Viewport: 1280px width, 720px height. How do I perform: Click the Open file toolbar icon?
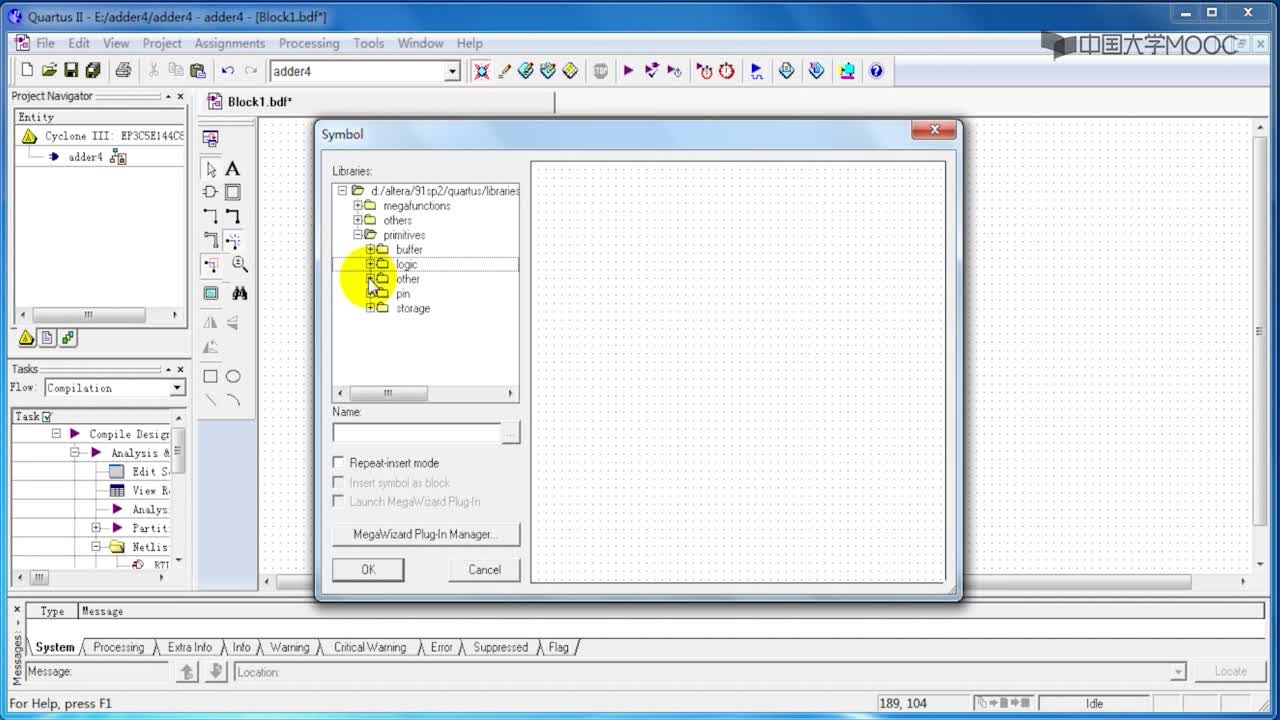49,71
